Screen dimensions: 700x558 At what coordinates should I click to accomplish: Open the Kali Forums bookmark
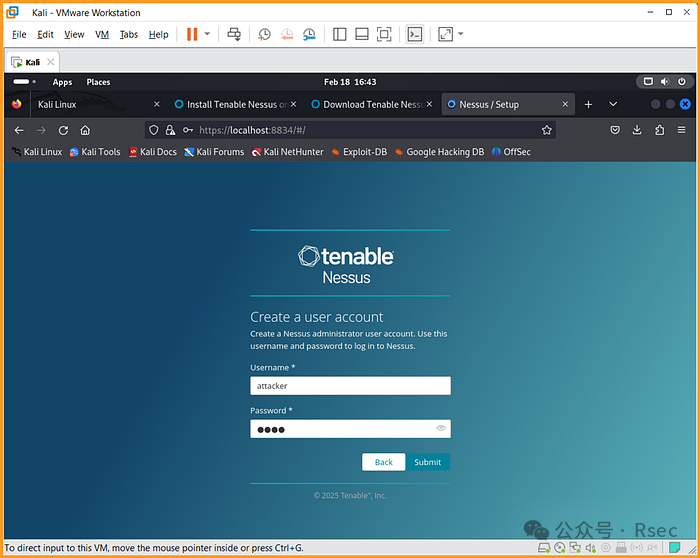(x=214, y=152)
